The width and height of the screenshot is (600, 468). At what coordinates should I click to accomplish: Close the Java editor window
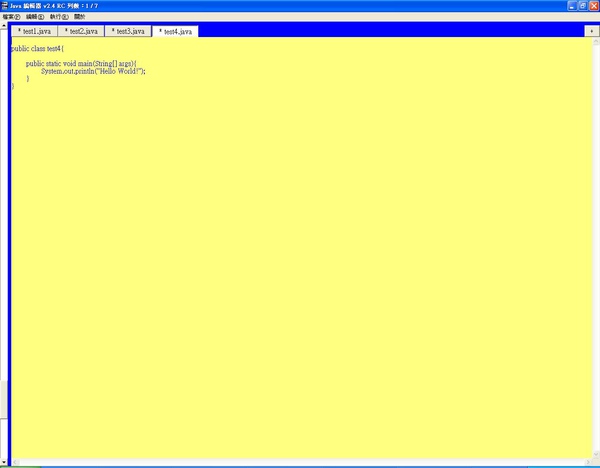click(x=594, y=6)
